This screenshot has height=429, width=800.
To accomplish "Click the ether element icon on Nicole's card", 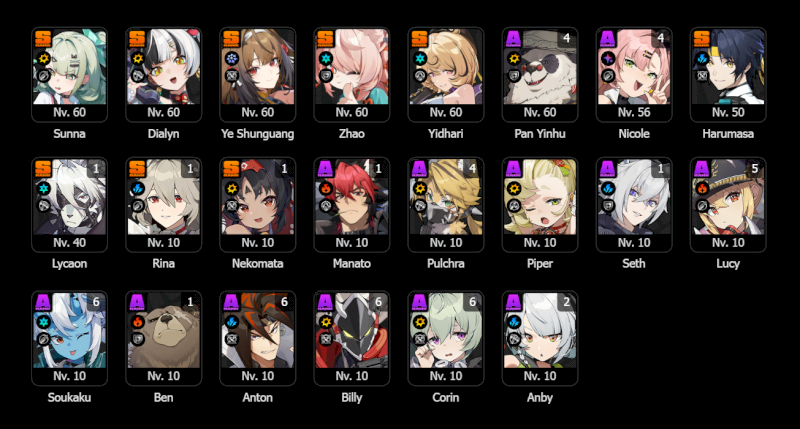I will coord(608,59).
